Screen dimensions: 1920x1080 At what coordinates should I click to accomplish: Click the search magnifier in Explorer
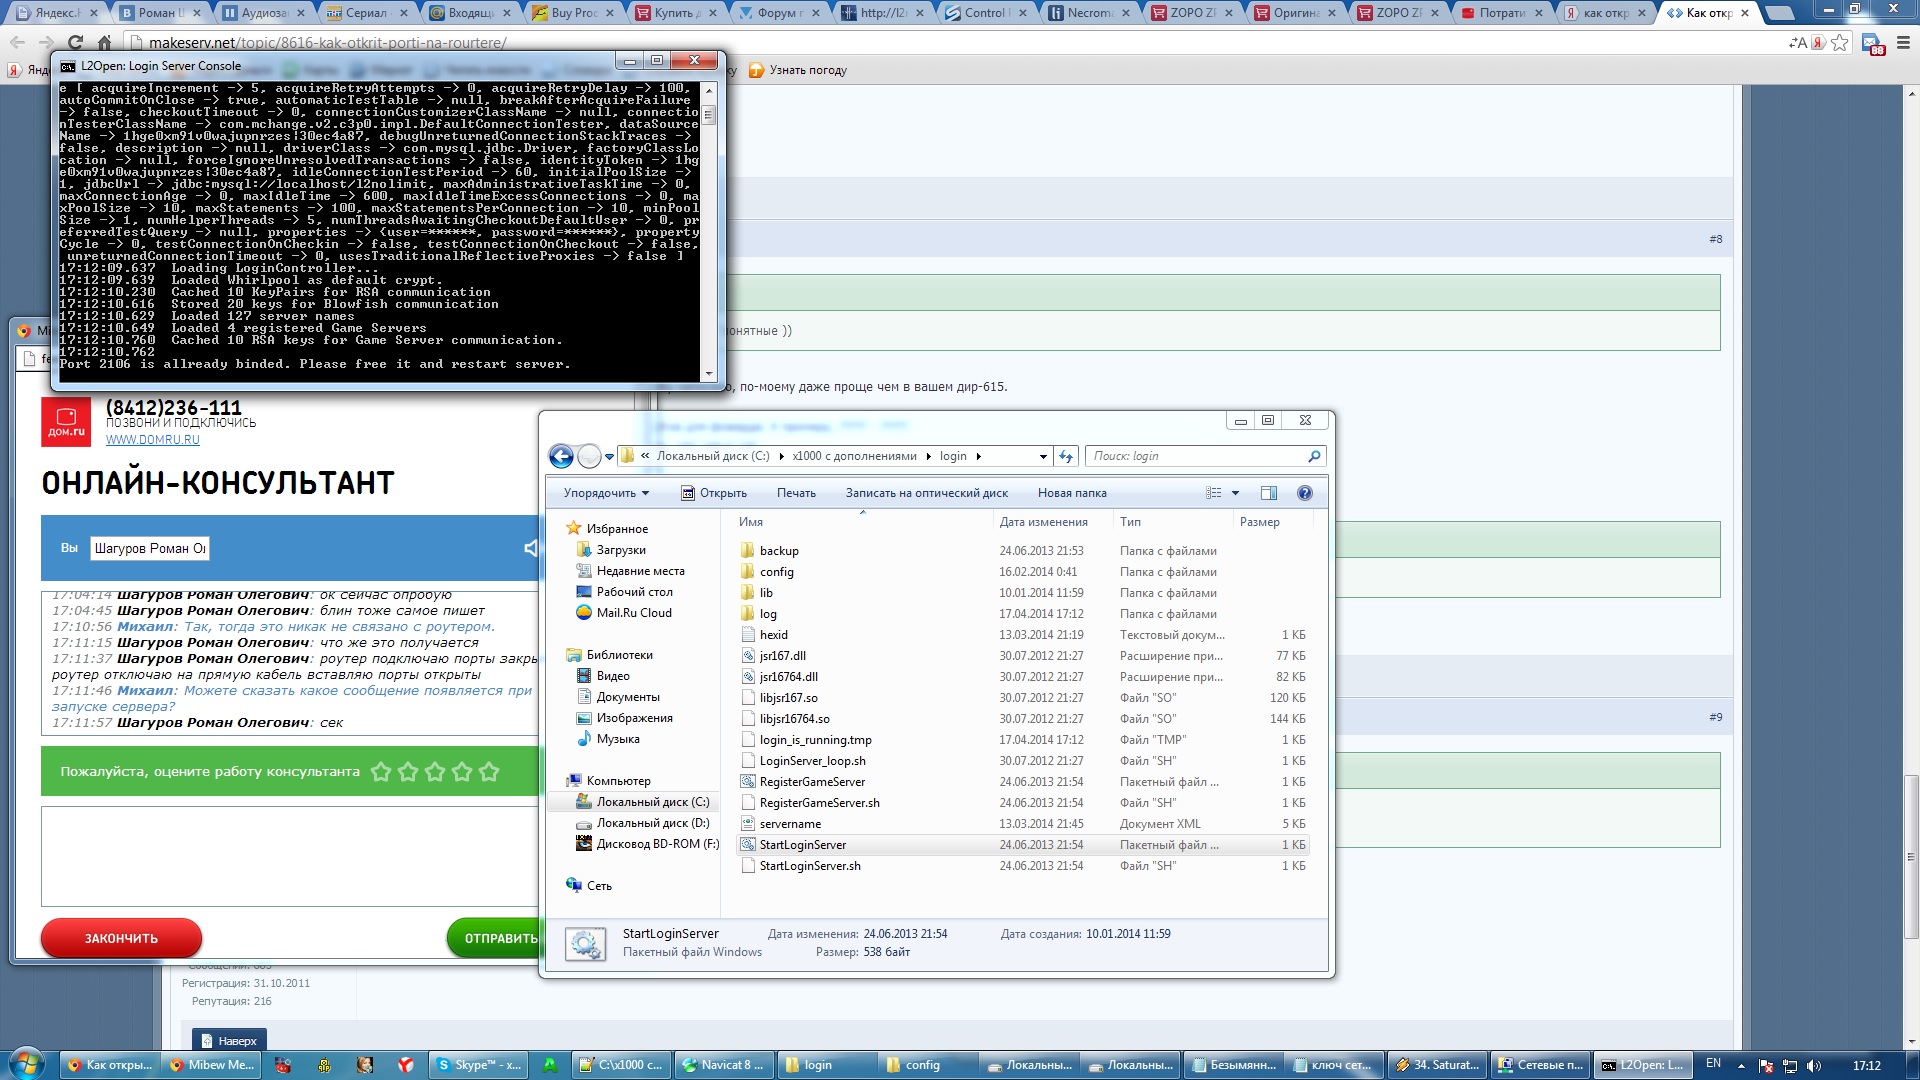tap(1314, 456)
